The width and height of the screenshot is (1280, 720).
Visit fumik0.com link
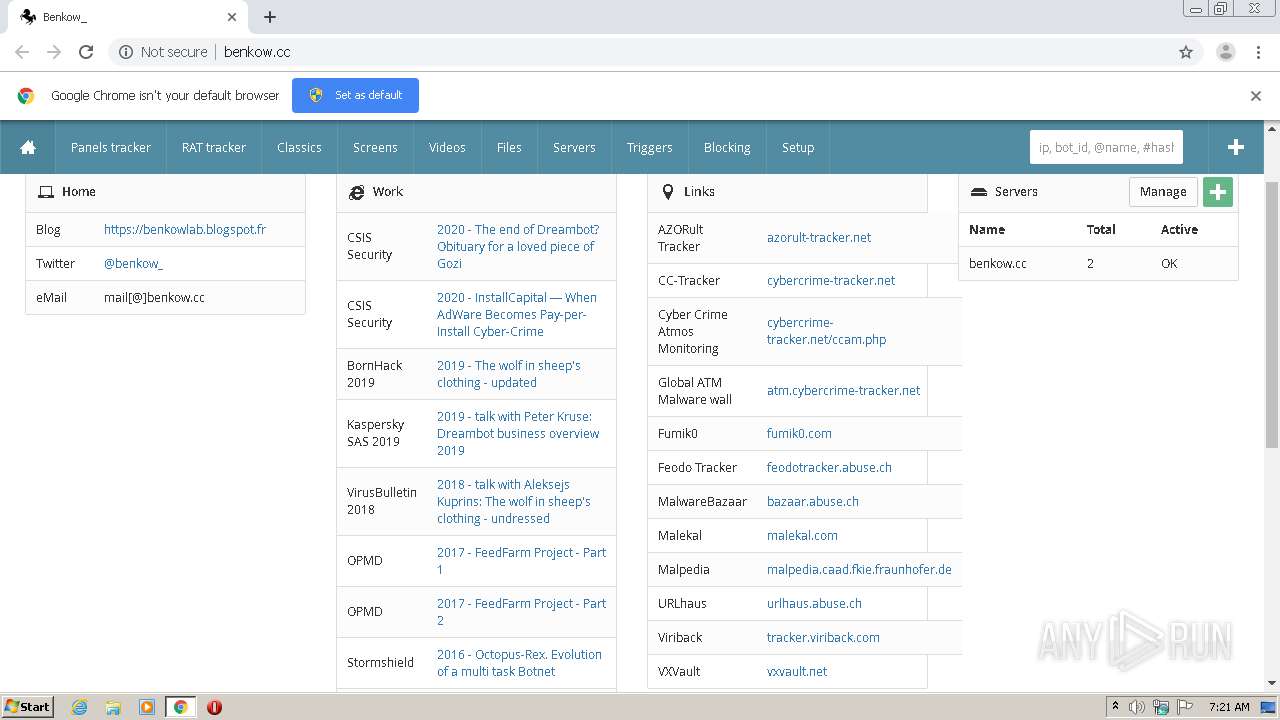click(x=799, y=433)
